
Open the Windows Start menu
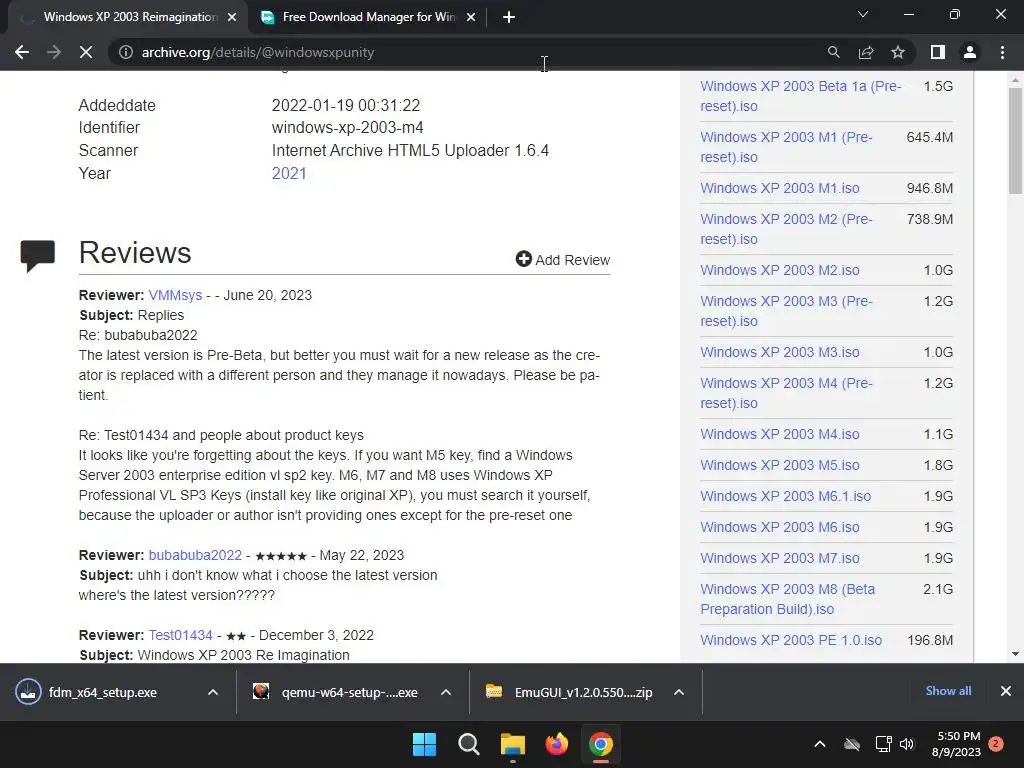(x=424, y=744)
